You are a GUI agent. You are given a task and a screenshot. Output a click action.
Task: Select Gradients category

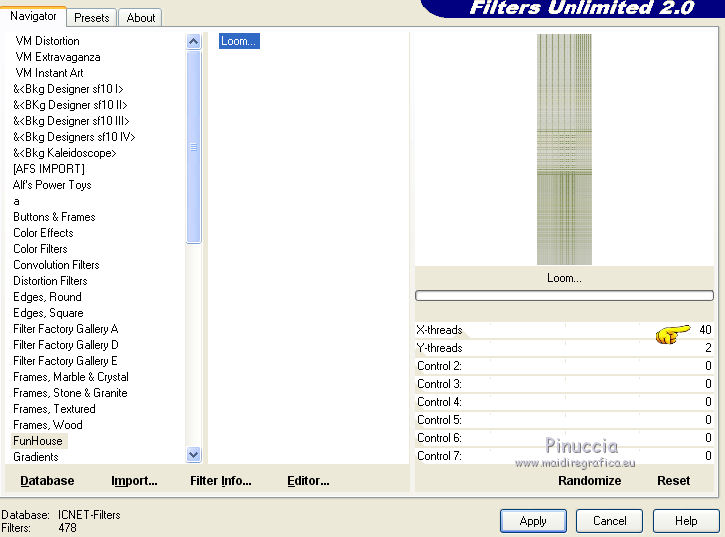pos(36,457)
